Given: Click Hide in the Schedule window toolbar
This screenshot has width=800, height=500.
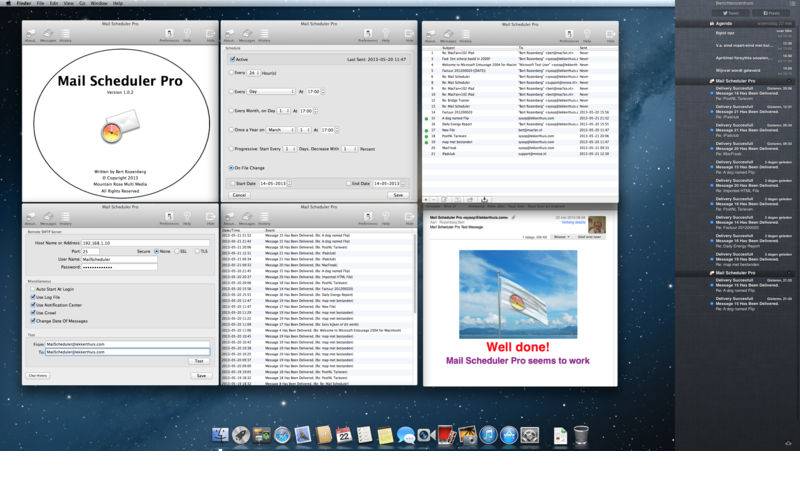Looking at the screenshot, I should (409, 35).
